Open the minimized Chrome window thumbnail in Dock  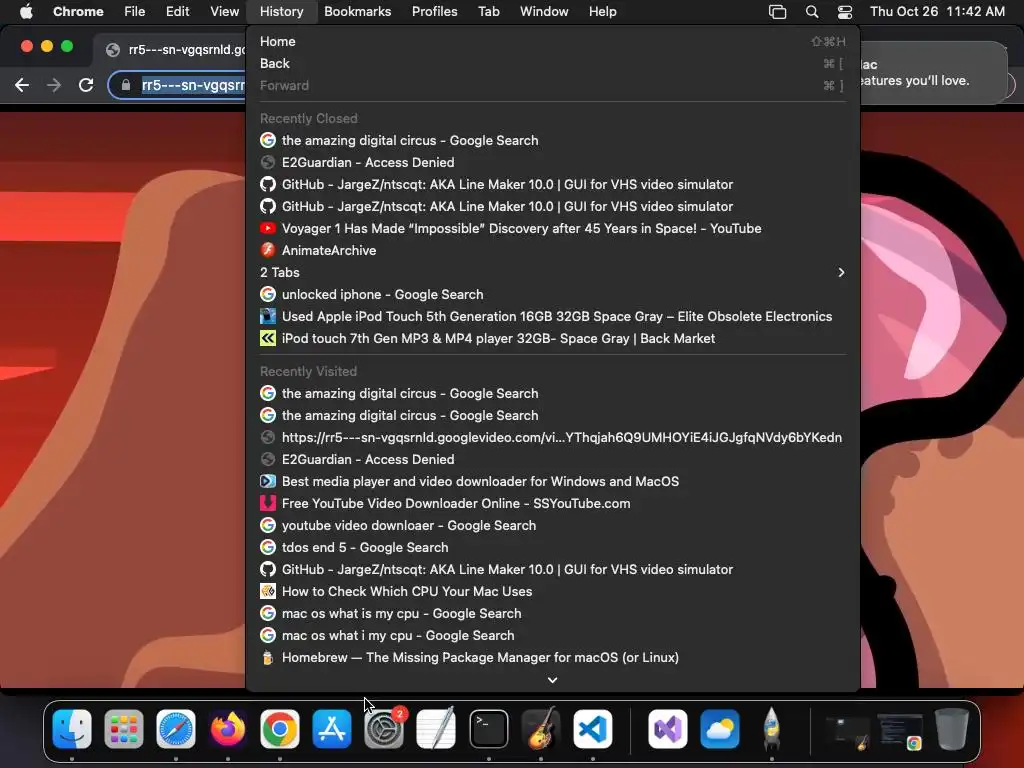899,730
